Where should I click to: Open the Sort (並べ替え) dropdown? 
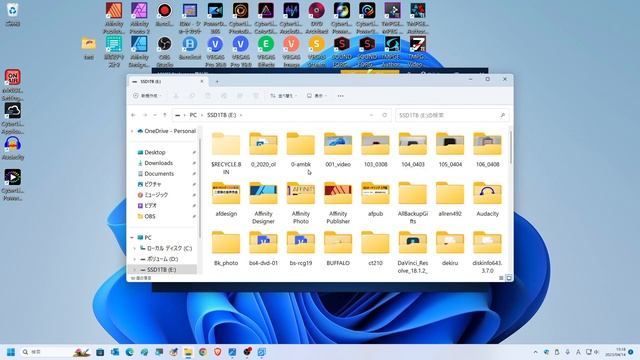click(x=284, y=96)
